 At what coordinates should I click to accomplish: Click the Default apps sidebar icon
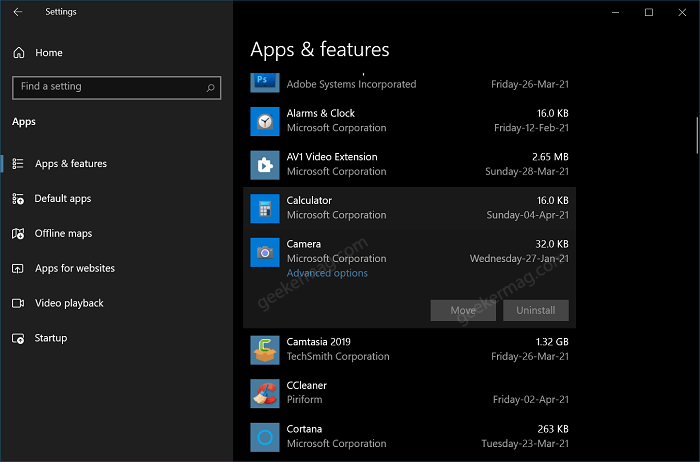pyautogui.click(x=18, y=199)
